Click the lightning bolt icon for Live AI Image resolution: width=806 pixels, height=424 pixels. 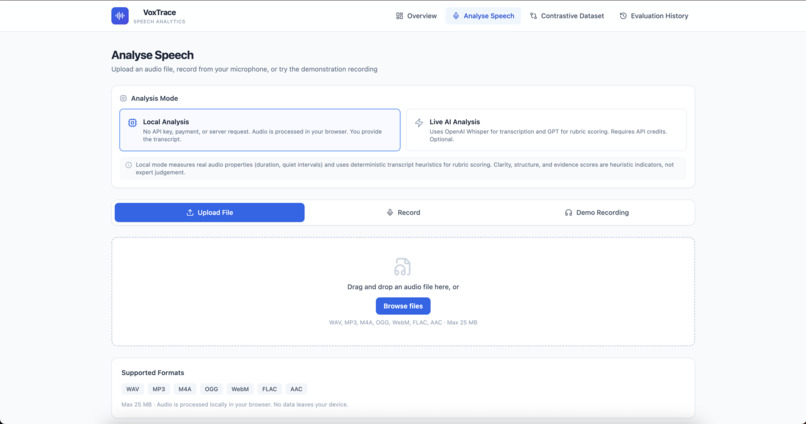419,123
